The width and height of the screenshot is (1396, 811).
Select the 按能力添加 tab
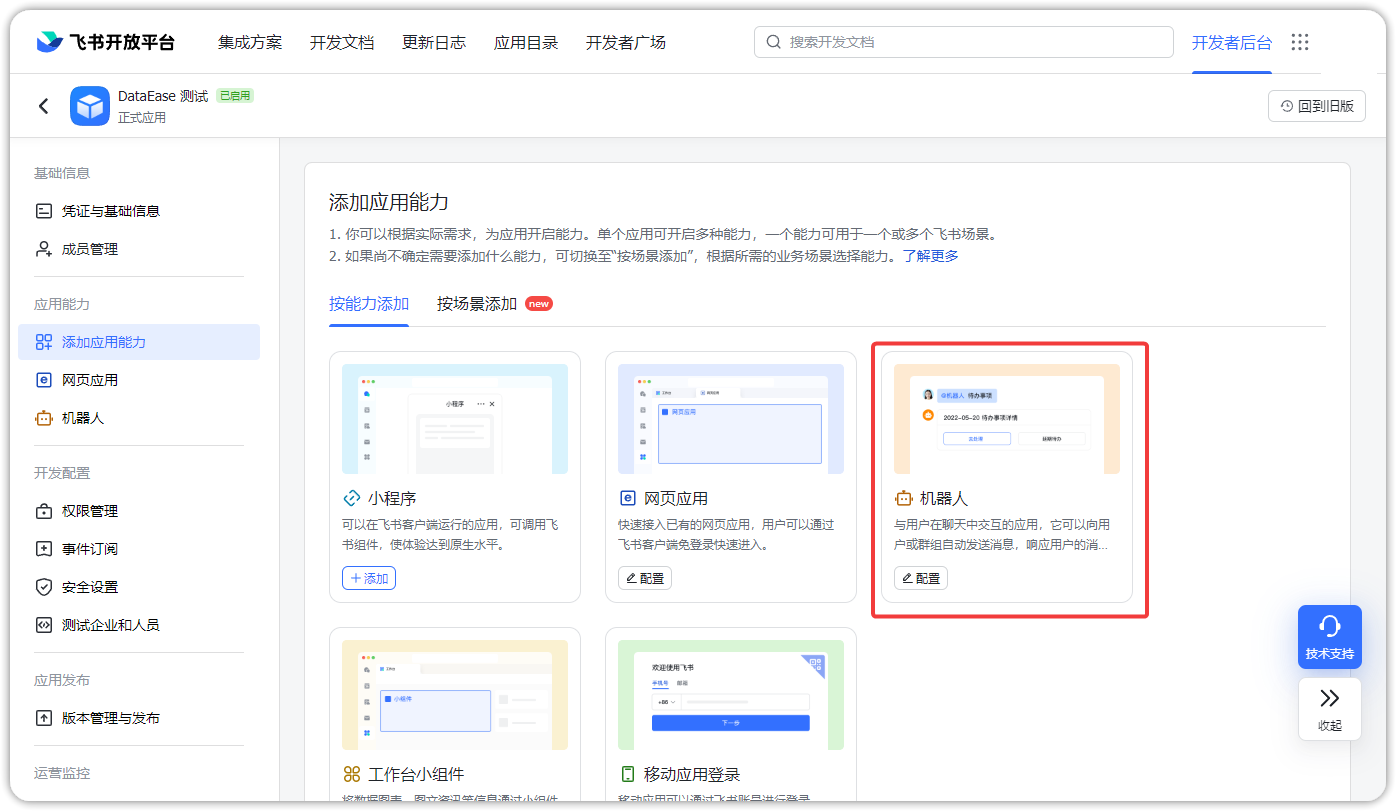point(369,304)
